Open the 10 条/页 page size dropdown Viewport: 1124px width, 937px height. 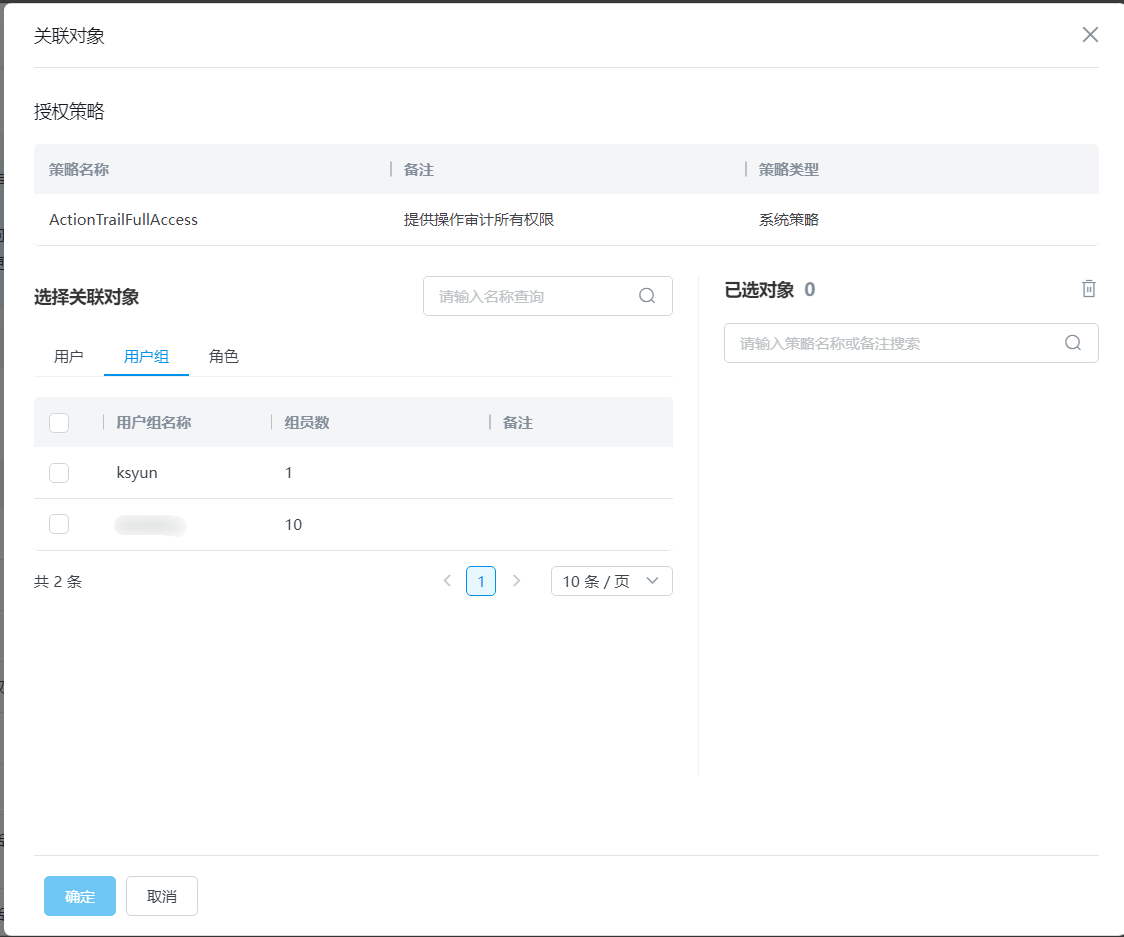tap(611, 581)
